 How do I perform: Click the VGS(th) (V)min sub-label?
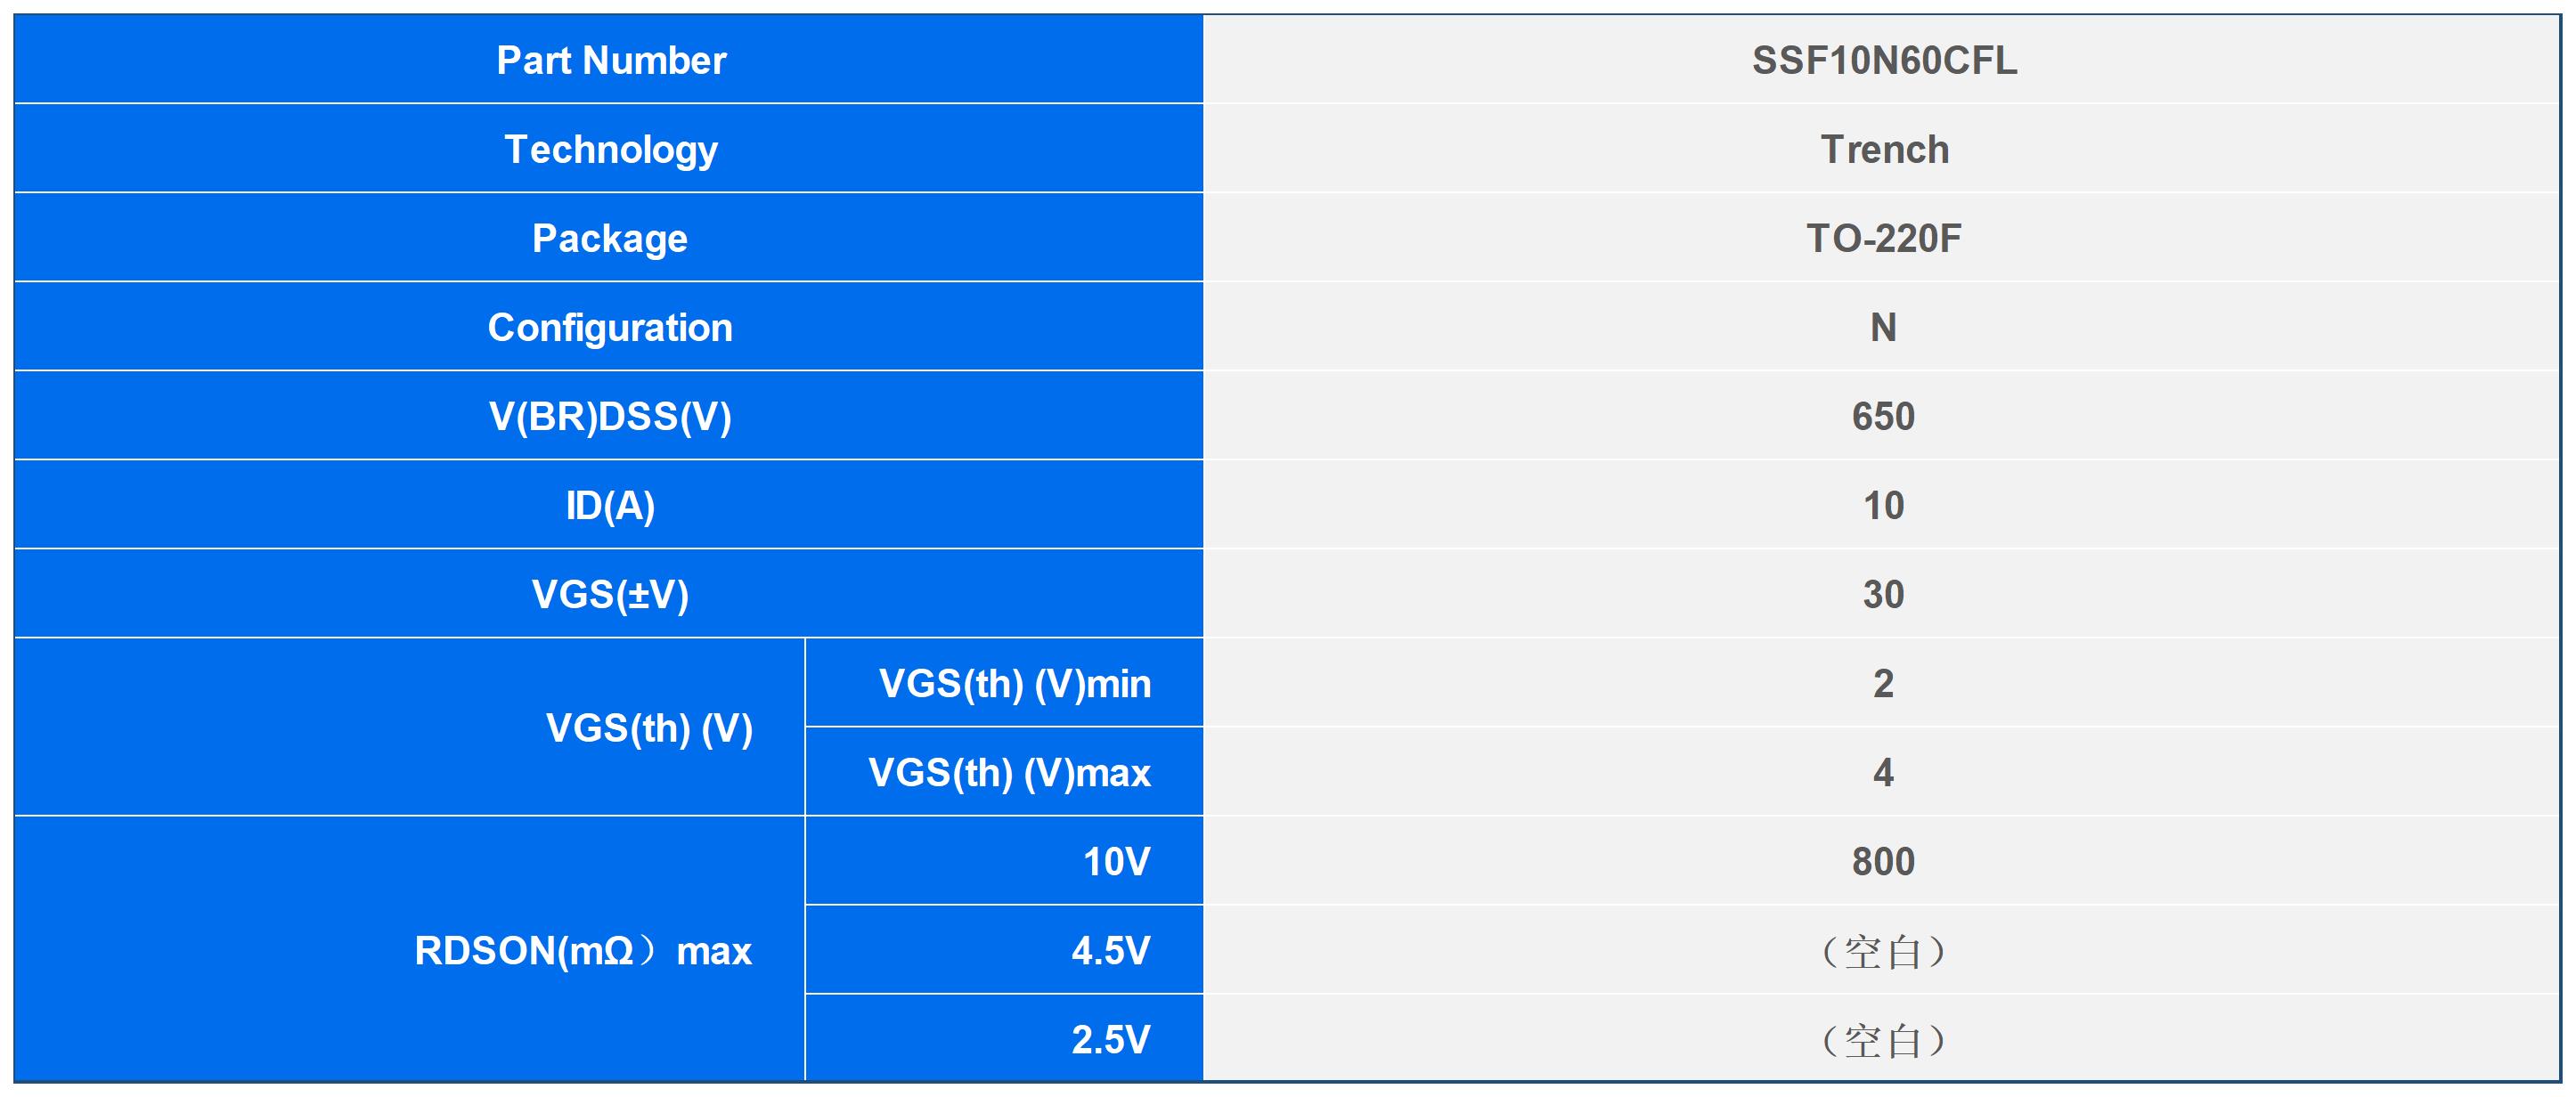click(x=1014, y=683)
